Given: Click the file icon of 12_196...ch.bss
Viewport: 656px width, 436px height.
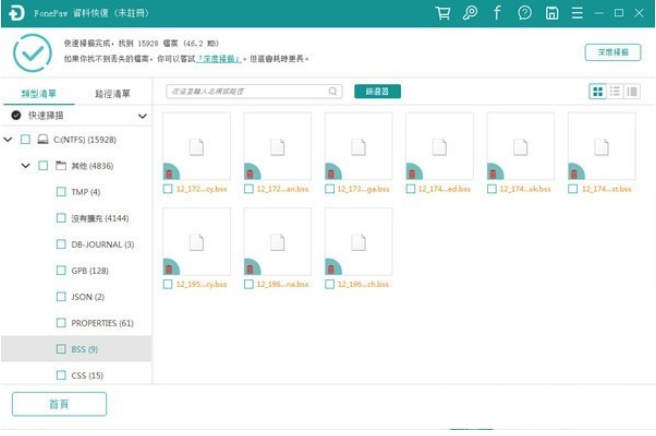Looking at the screenshot, I should tap(359, 242).
